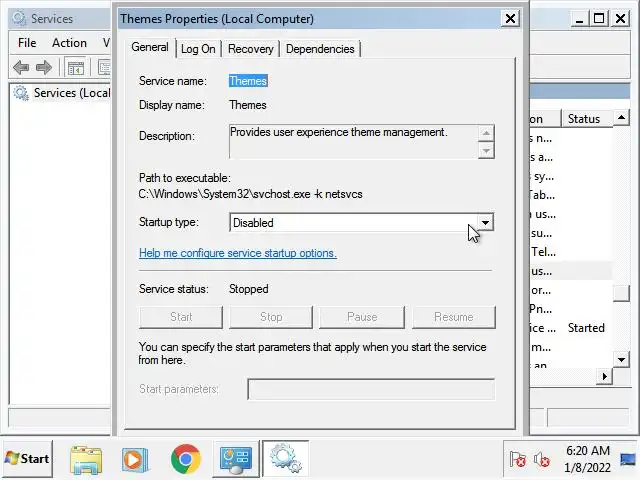Launch Windows Media Player from taskbar
640x480 pixels.
135,460
